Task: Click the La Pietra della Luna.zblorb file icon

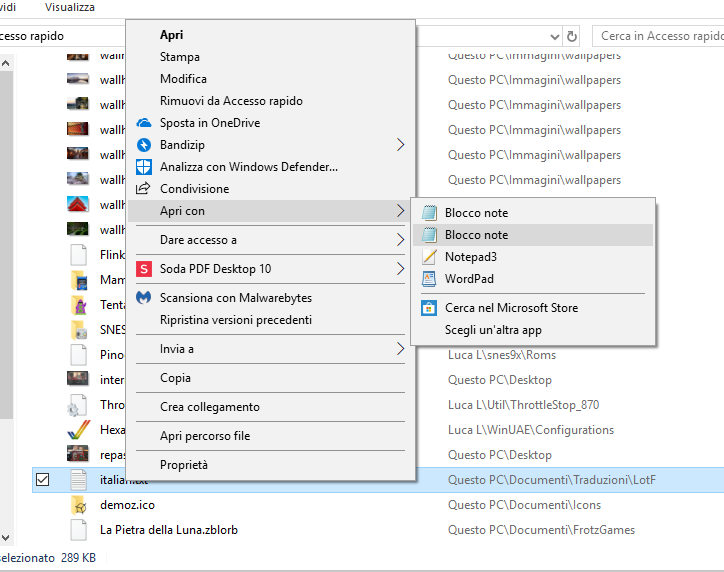Action: (78, 530)
